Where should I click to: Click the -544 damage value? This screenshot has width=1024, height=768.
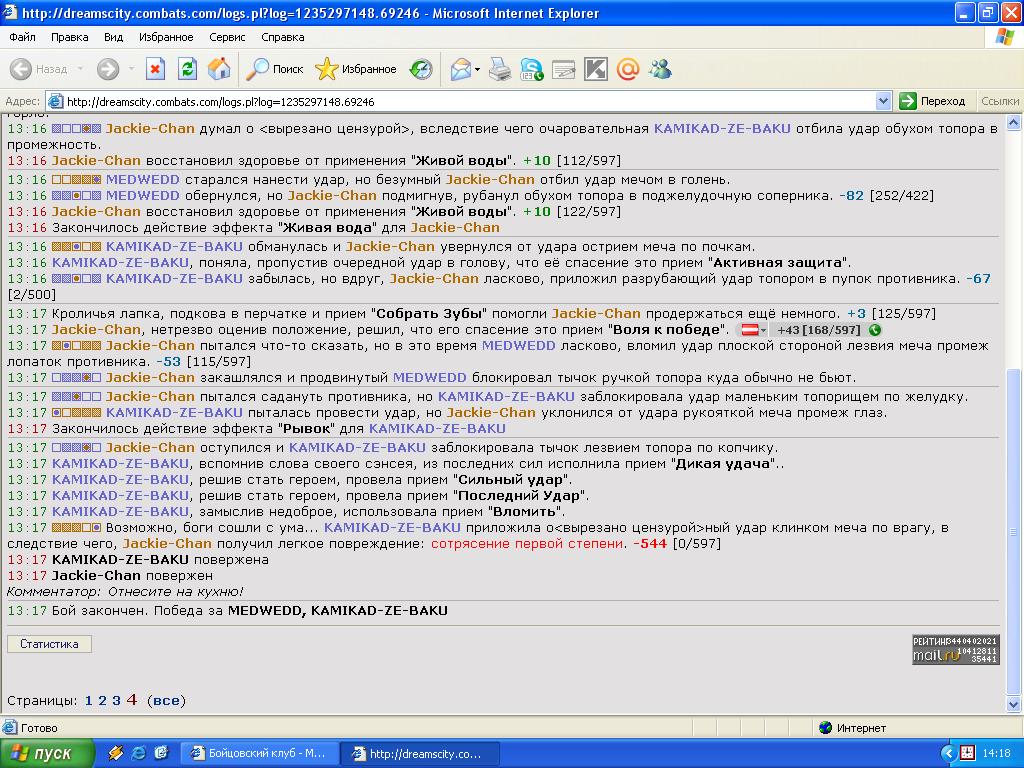(x=650, y=544)
